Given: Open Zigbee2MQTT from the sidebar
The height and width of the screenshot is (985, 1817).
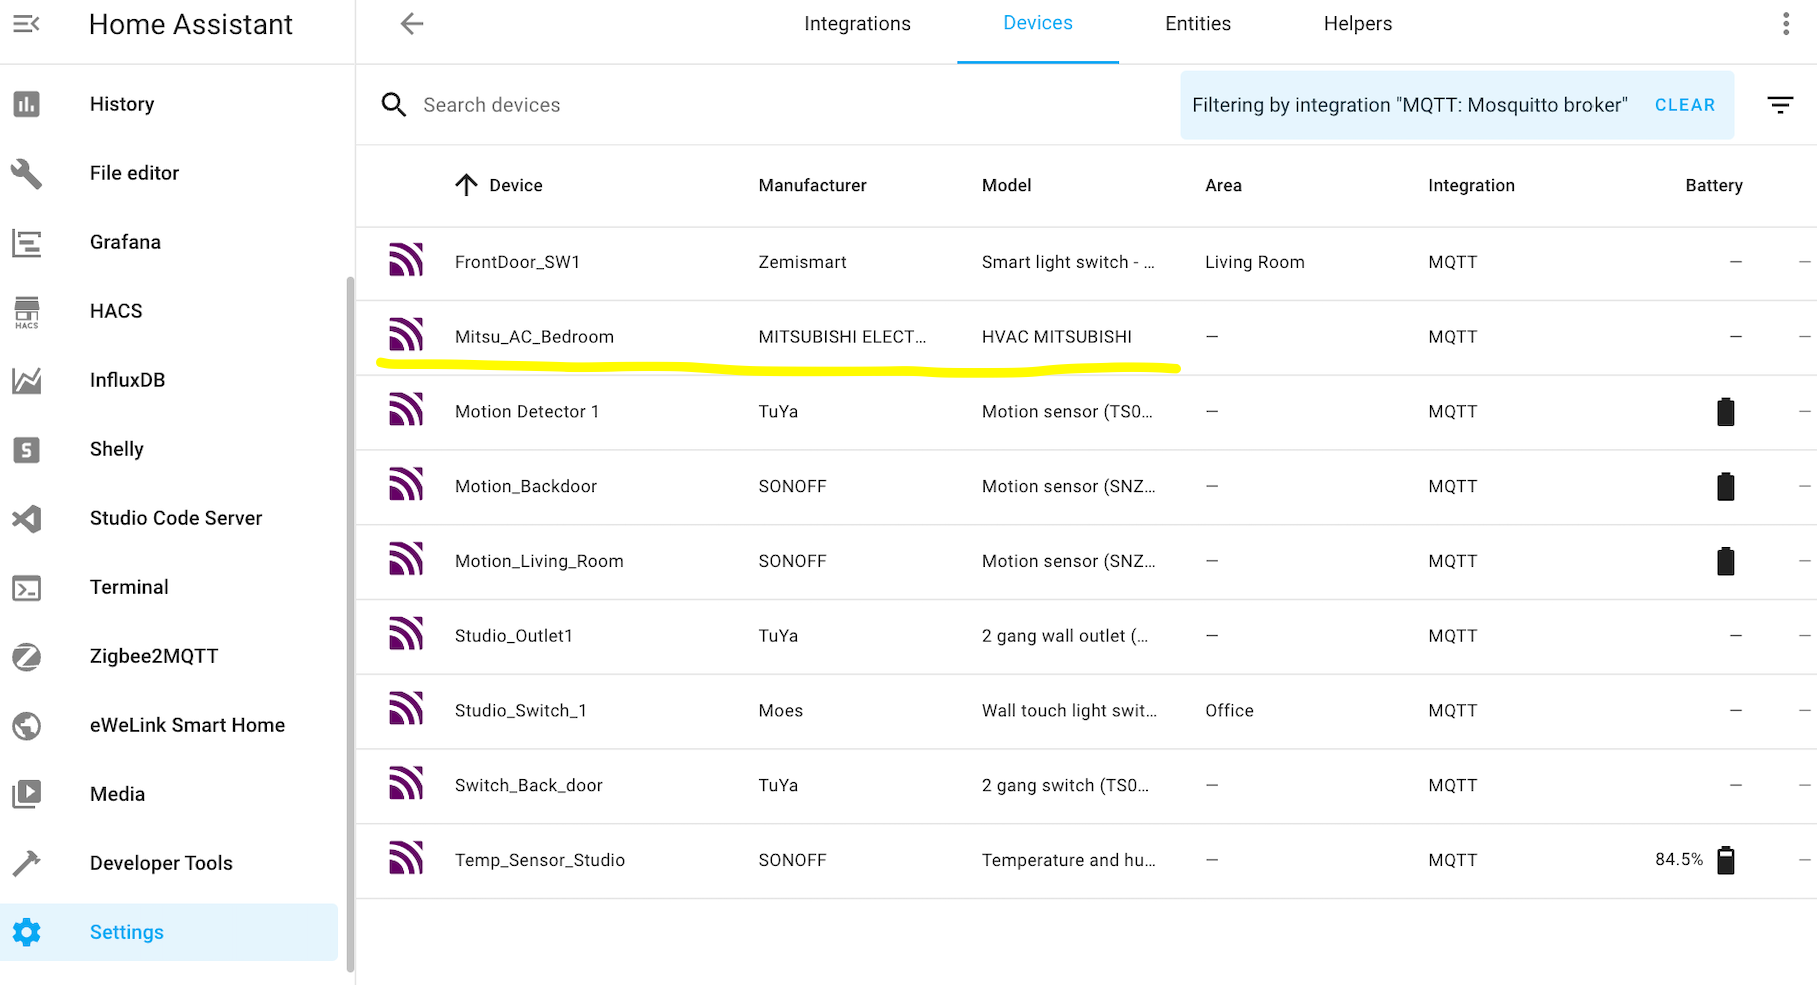Looking at the screenshot, I should pyautogui.click(x=153, y=656).
